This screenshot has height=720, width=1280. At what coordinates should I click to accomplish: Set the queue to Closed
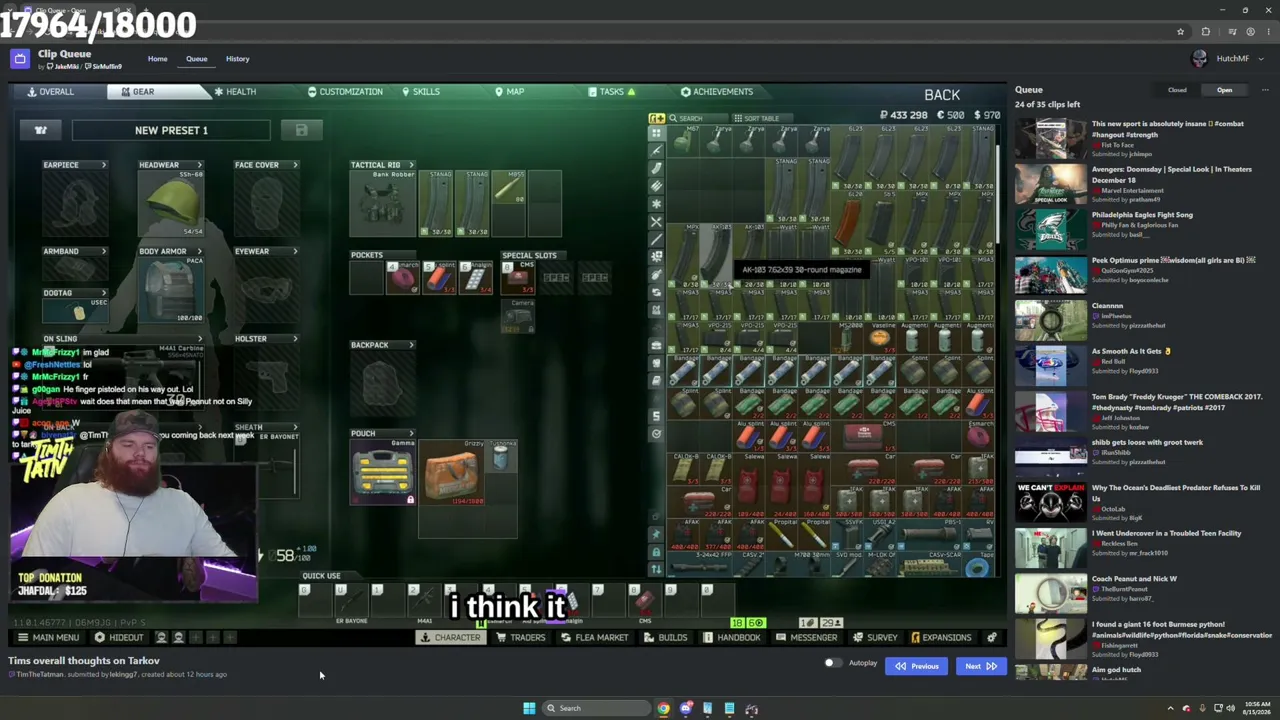click(1177, 90)
